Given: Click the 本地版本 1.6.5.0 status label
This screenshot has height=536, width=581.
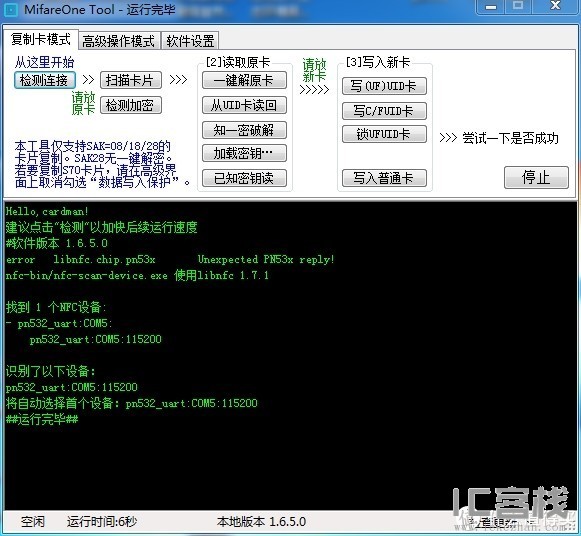Looking at the screenshot, I should tap(262, 522).
